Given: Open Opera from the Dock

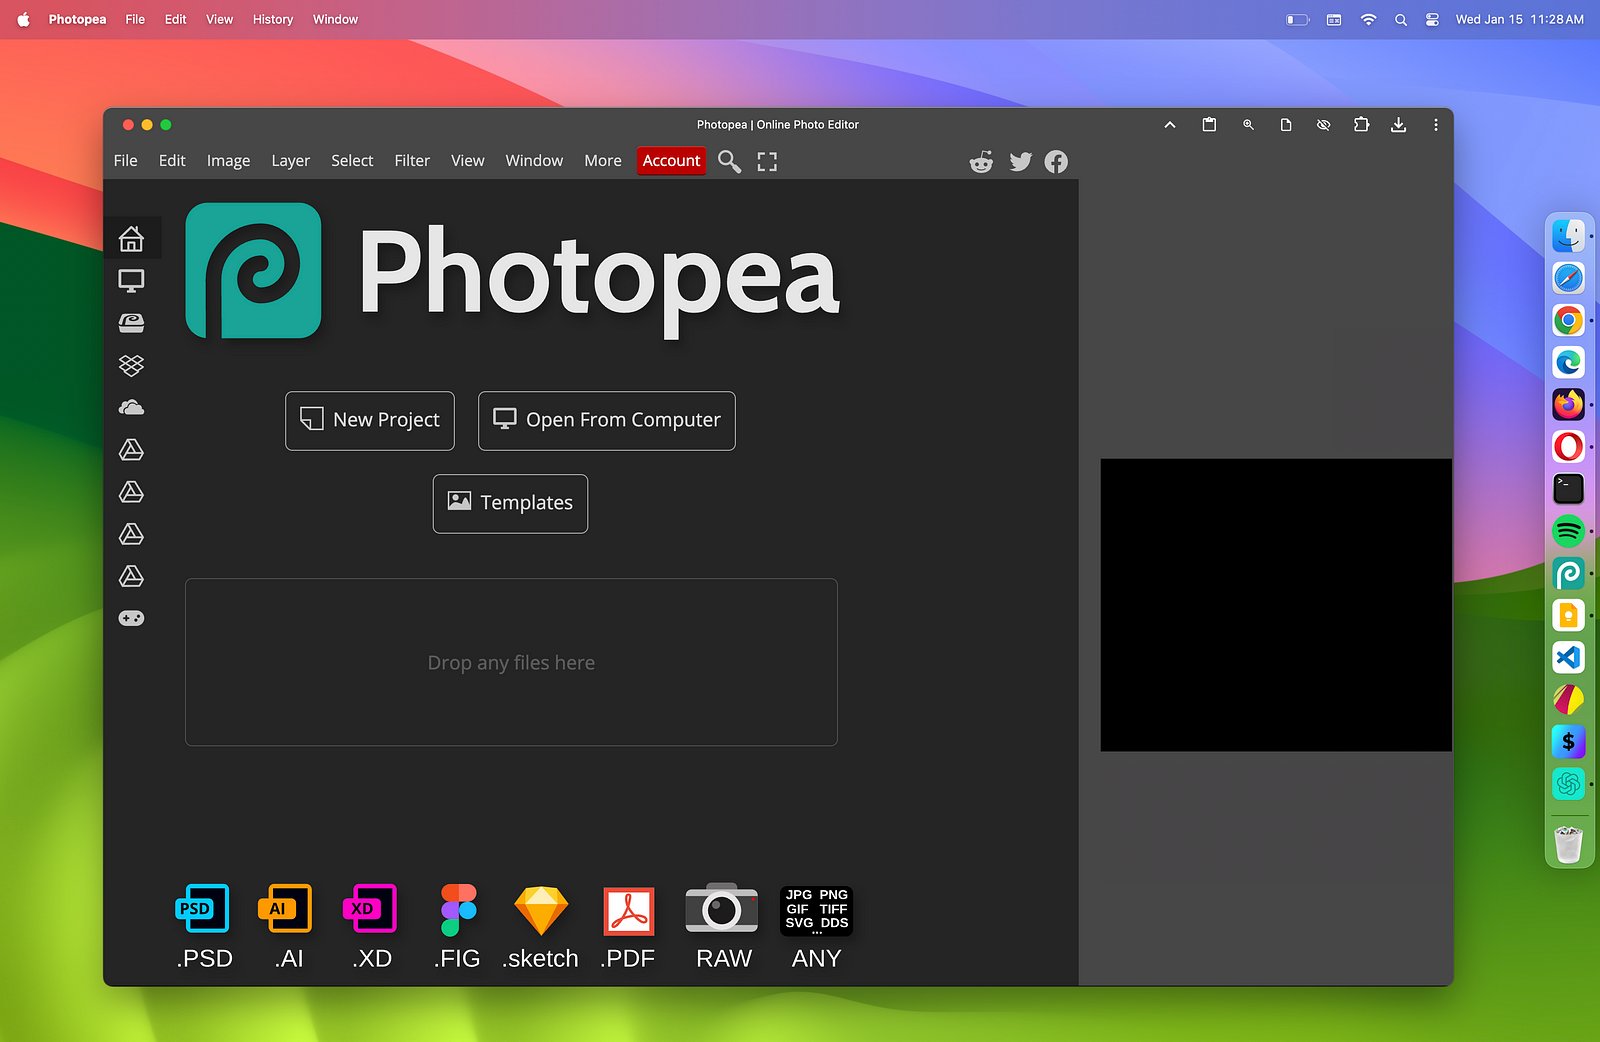Looking at the screenshot, I should pyautogui.click(x=1569, y=446).
